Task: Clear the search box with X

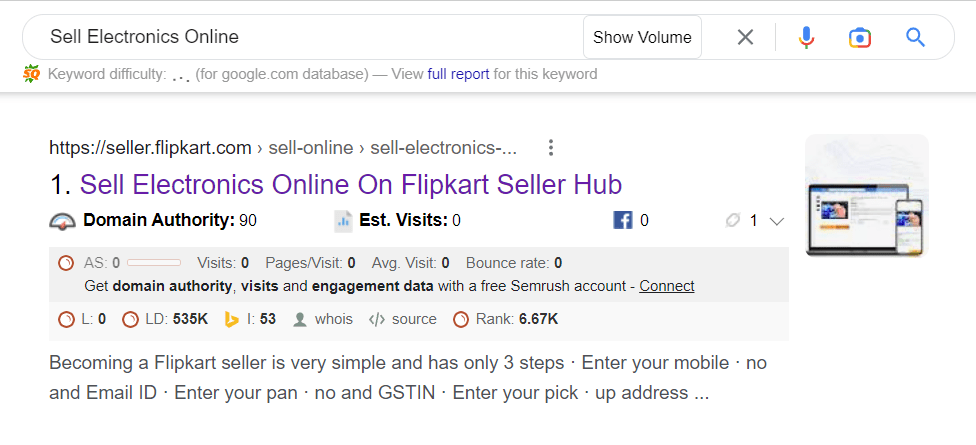Action: coord(745,37)
